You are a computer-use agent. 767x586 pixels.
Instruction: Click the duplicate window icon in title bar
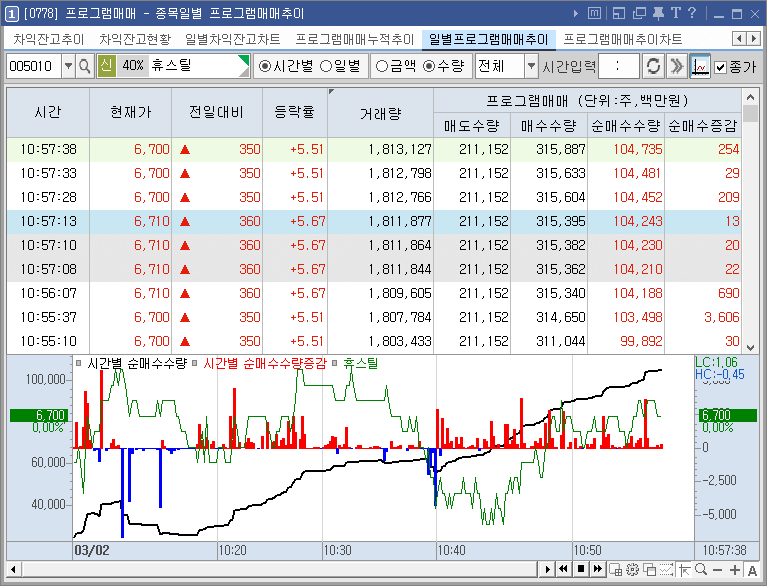pos(639,13)
